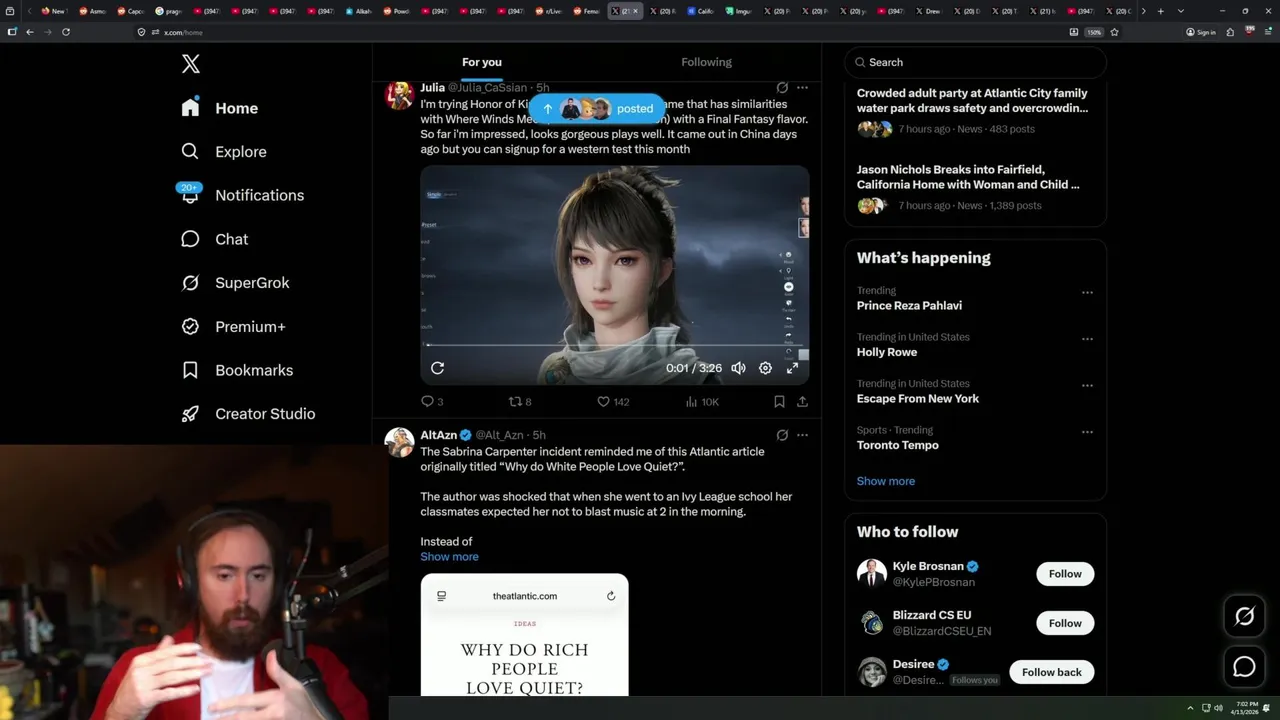
Task: Click Grok icon on AltAzn's post
Action: (x=782, y=435)
